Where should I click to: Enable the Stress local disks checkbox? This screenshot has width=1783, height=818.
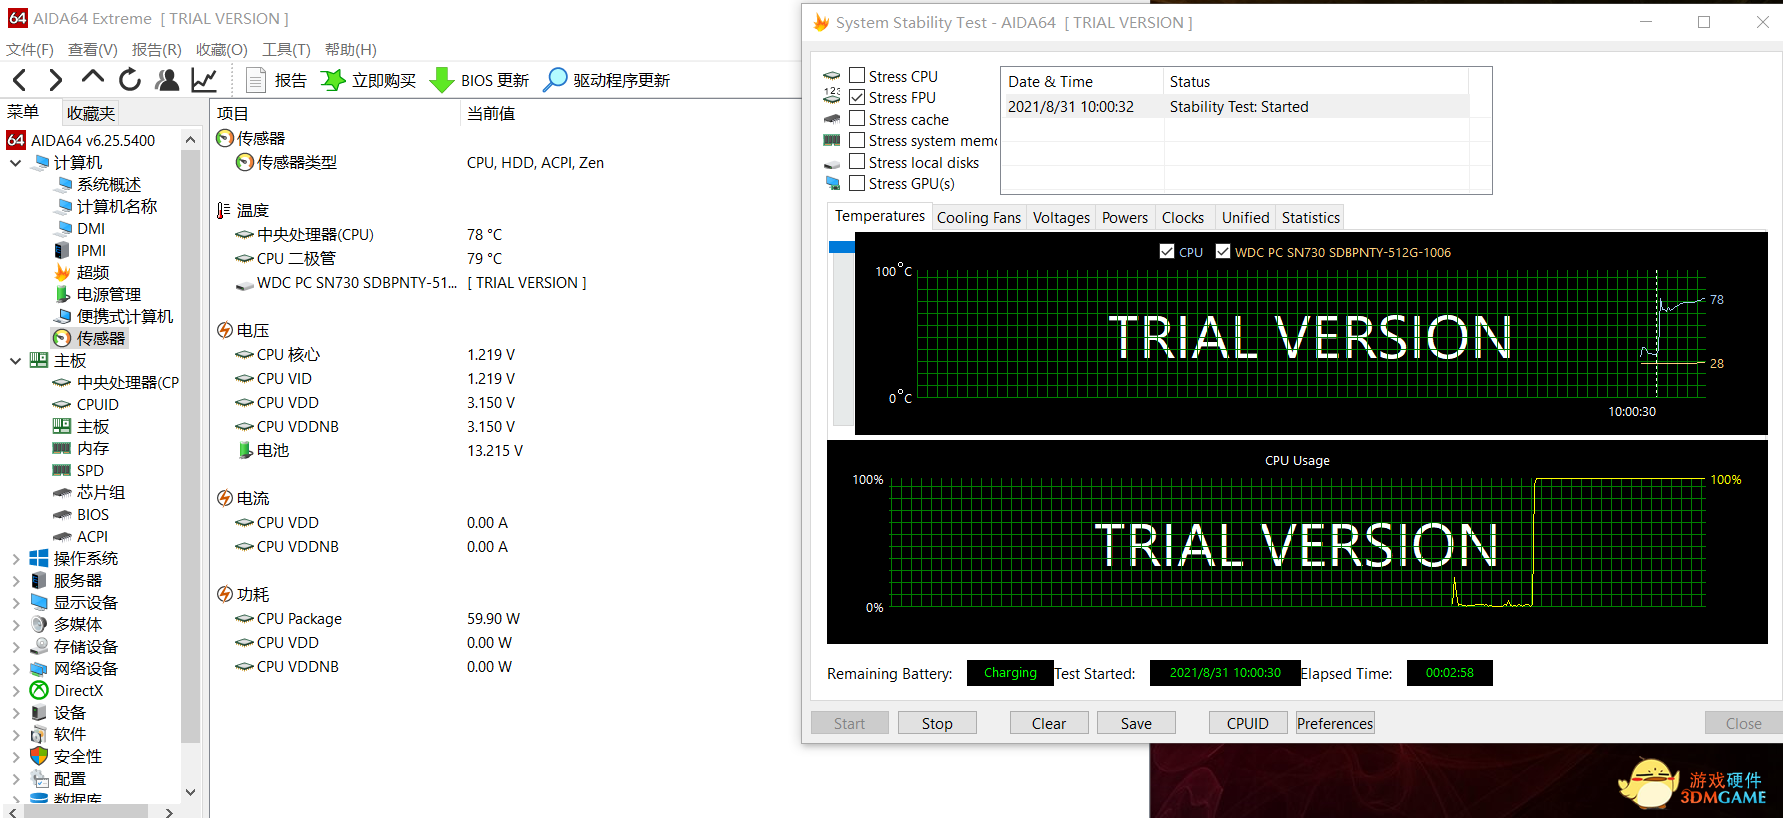click(x=857, y=161)
